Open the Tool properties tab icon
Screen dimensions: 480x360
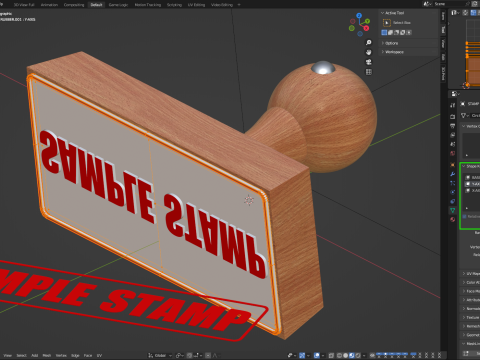click(x=452, y=105)
